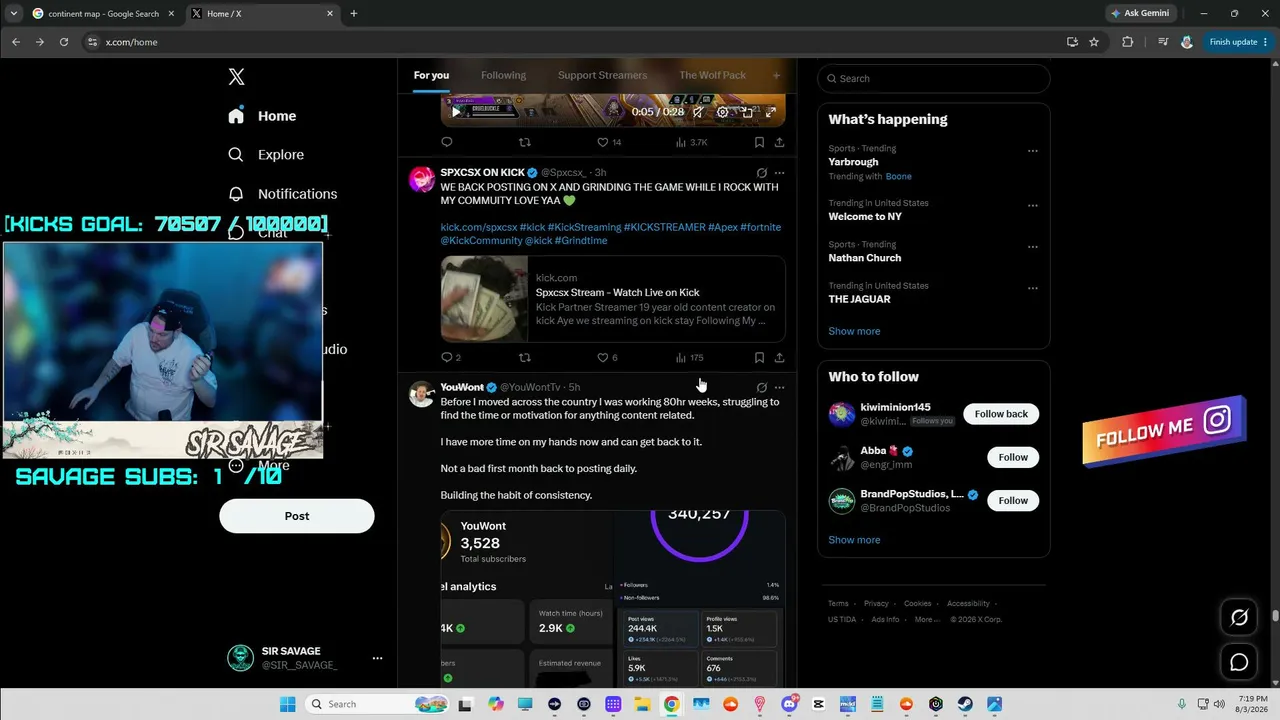This screenshot has width=1280, height=720.
Task: Open Grok actions on SPXCSX post
Action: 762,173
